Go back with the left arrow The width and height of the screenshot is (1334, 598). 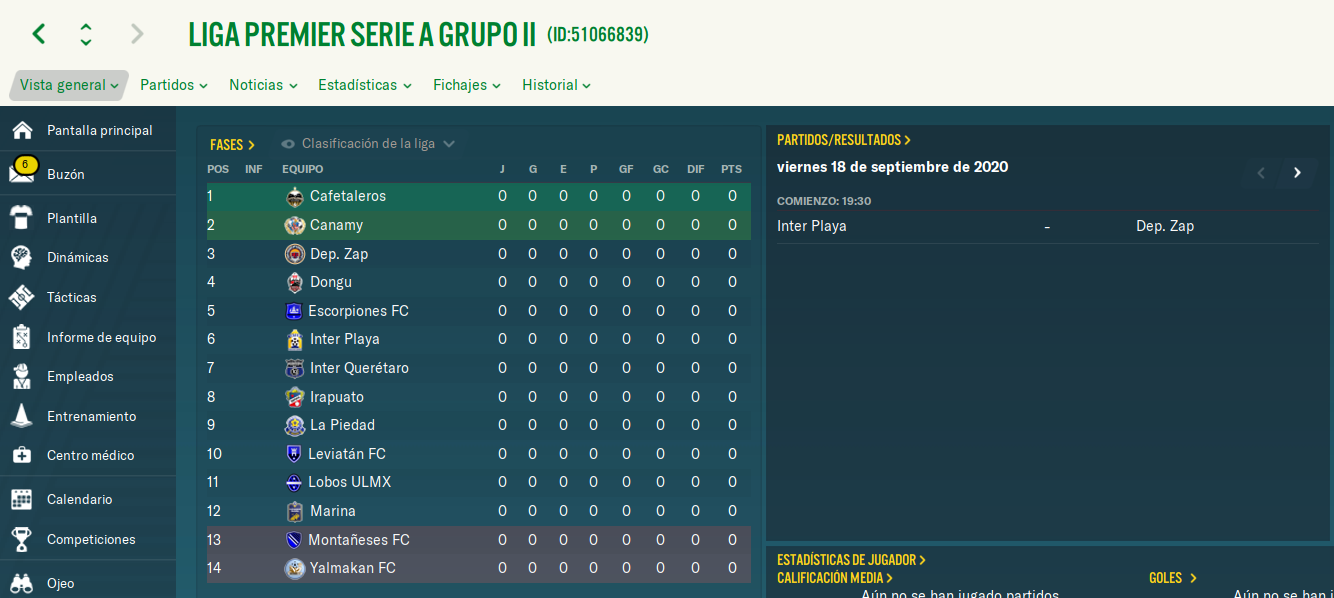[x=38, y=34]
